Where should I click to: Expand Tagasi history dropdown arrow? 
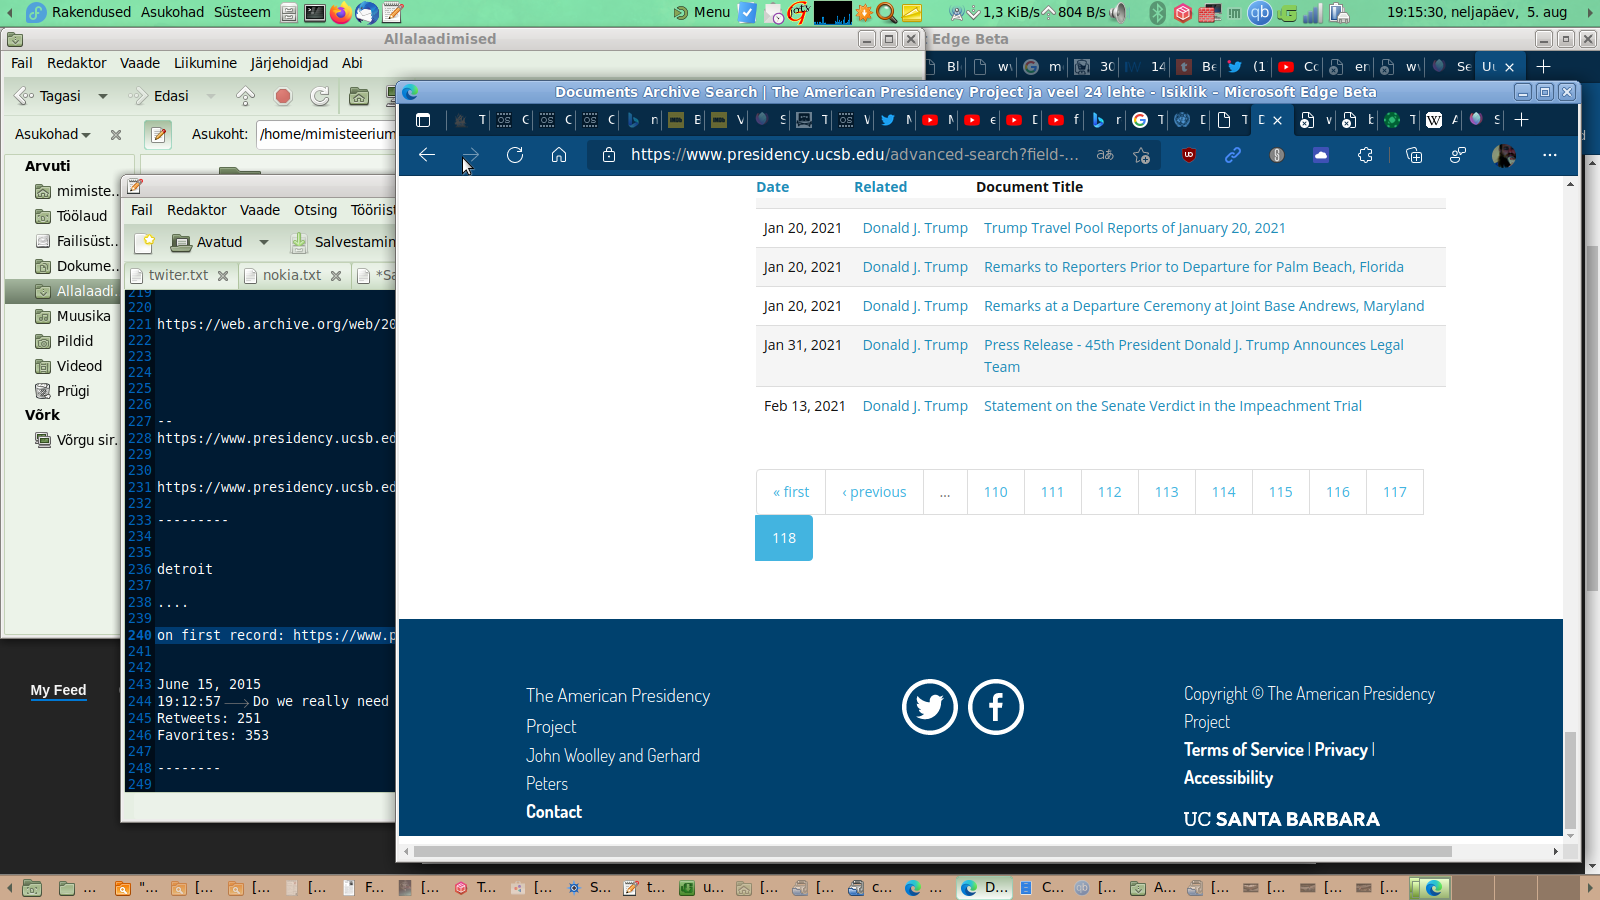pos(103,96)
